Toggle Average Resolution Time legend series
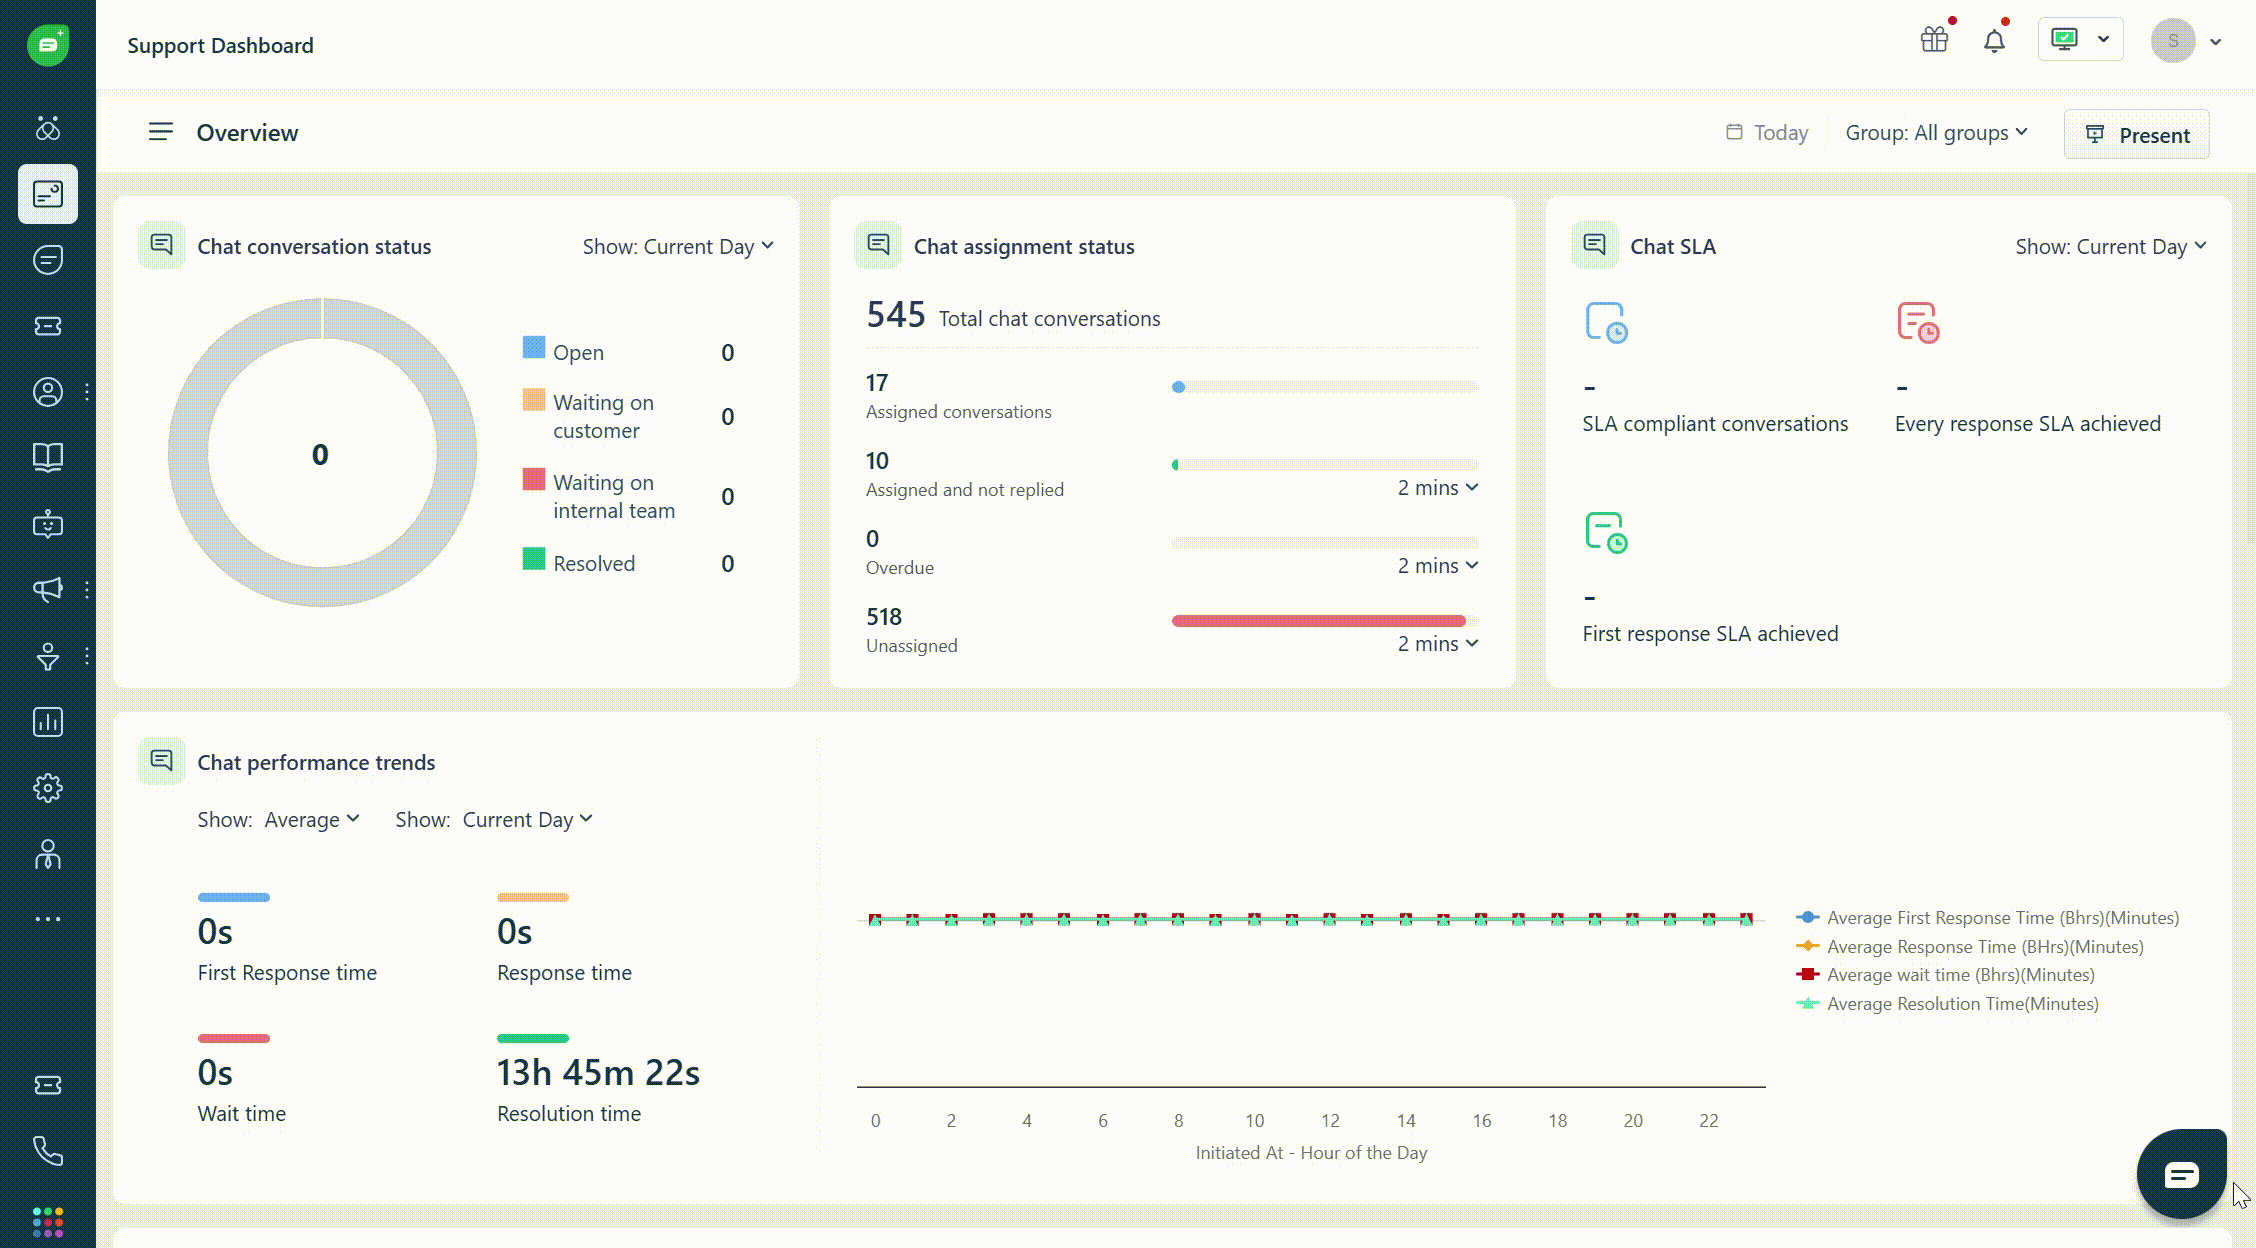The height and width of the screenshot is (1248, 2256). [x=1961, y=1003]
